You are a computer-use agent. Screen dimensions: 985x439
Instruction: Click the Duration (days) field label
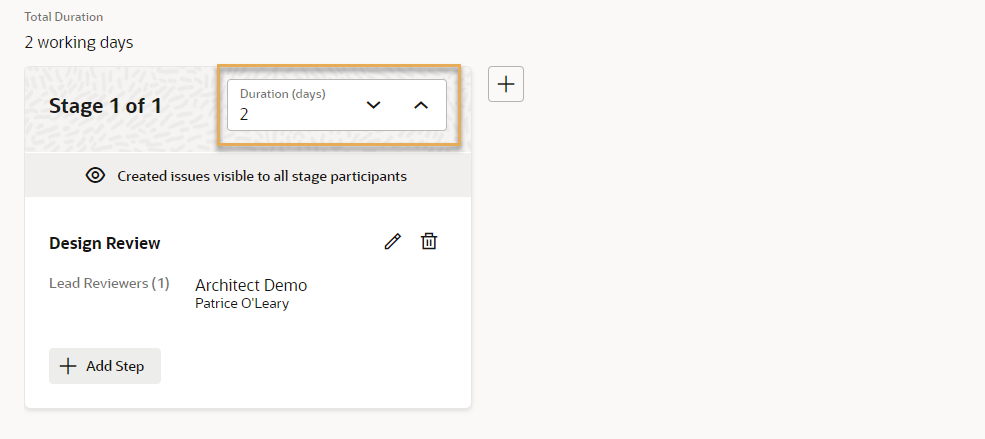coord(283,94)
